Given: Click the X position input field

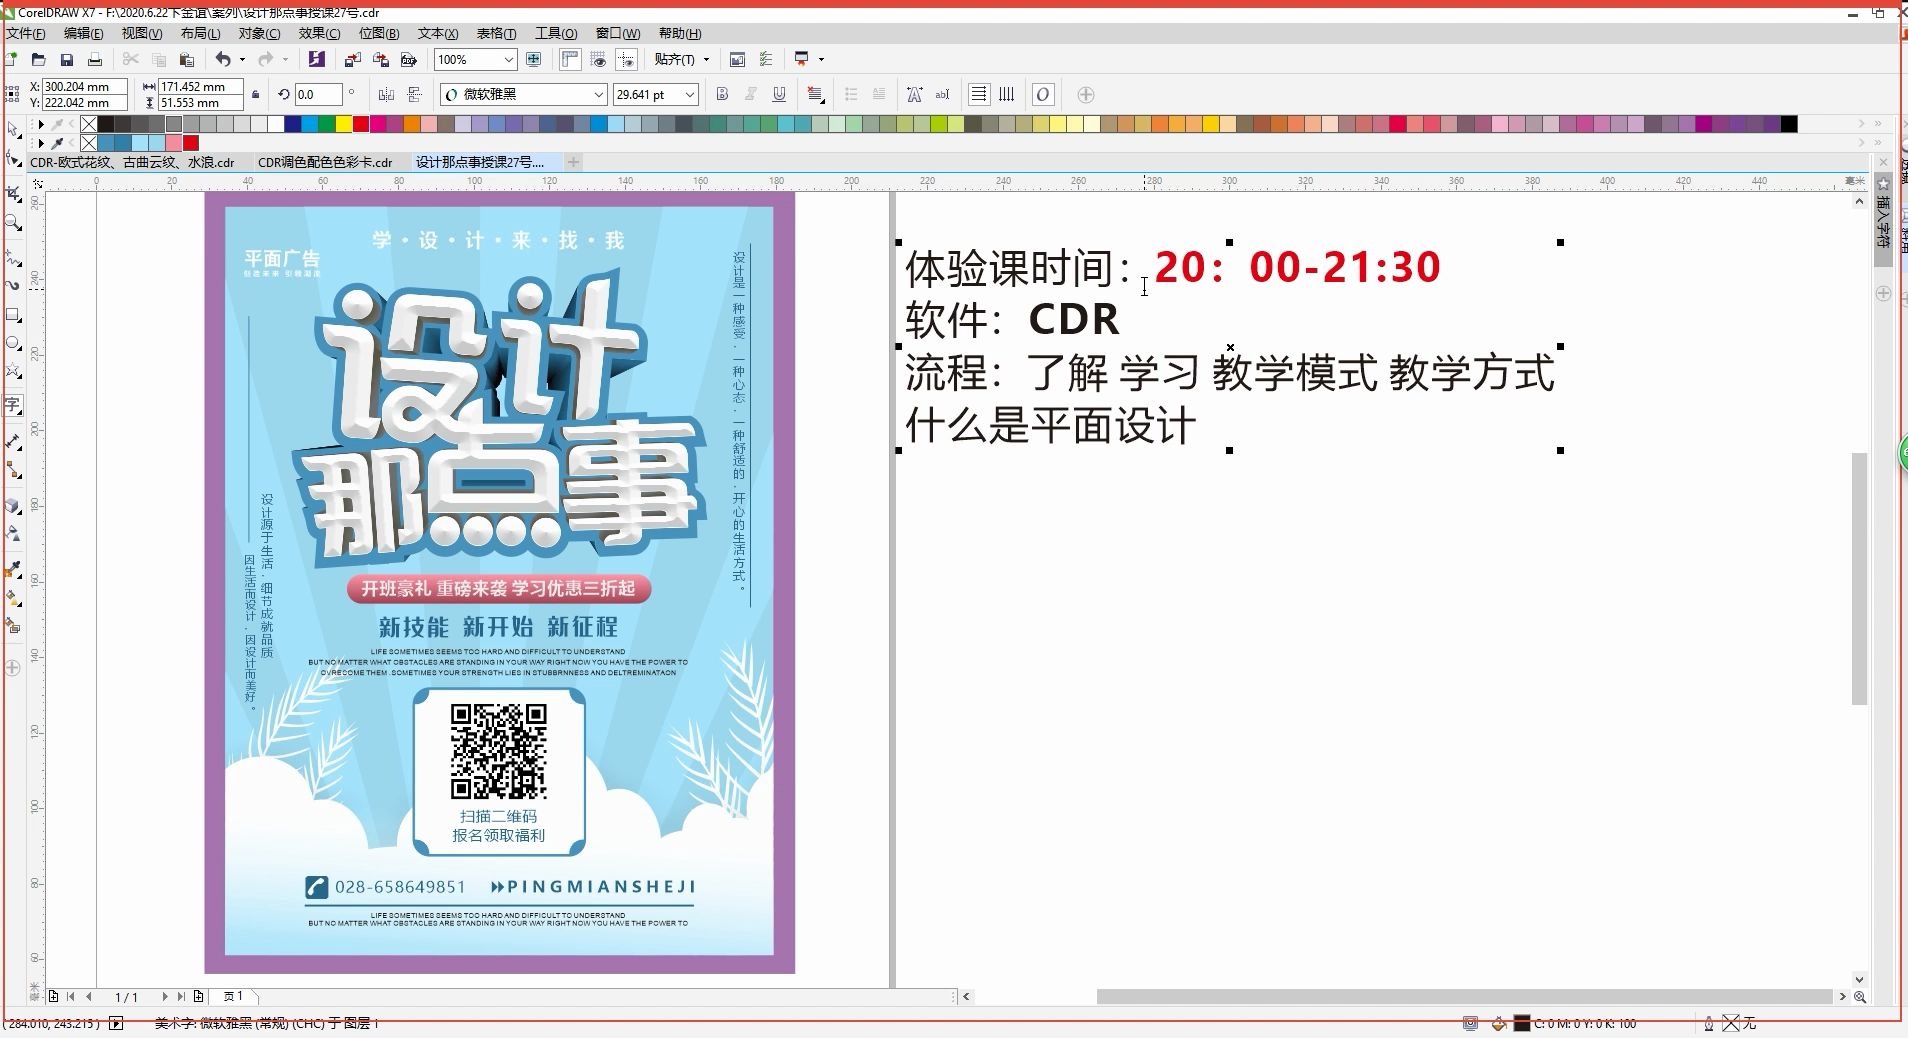Looking at the screenshot, I should [x=80, y=87].
